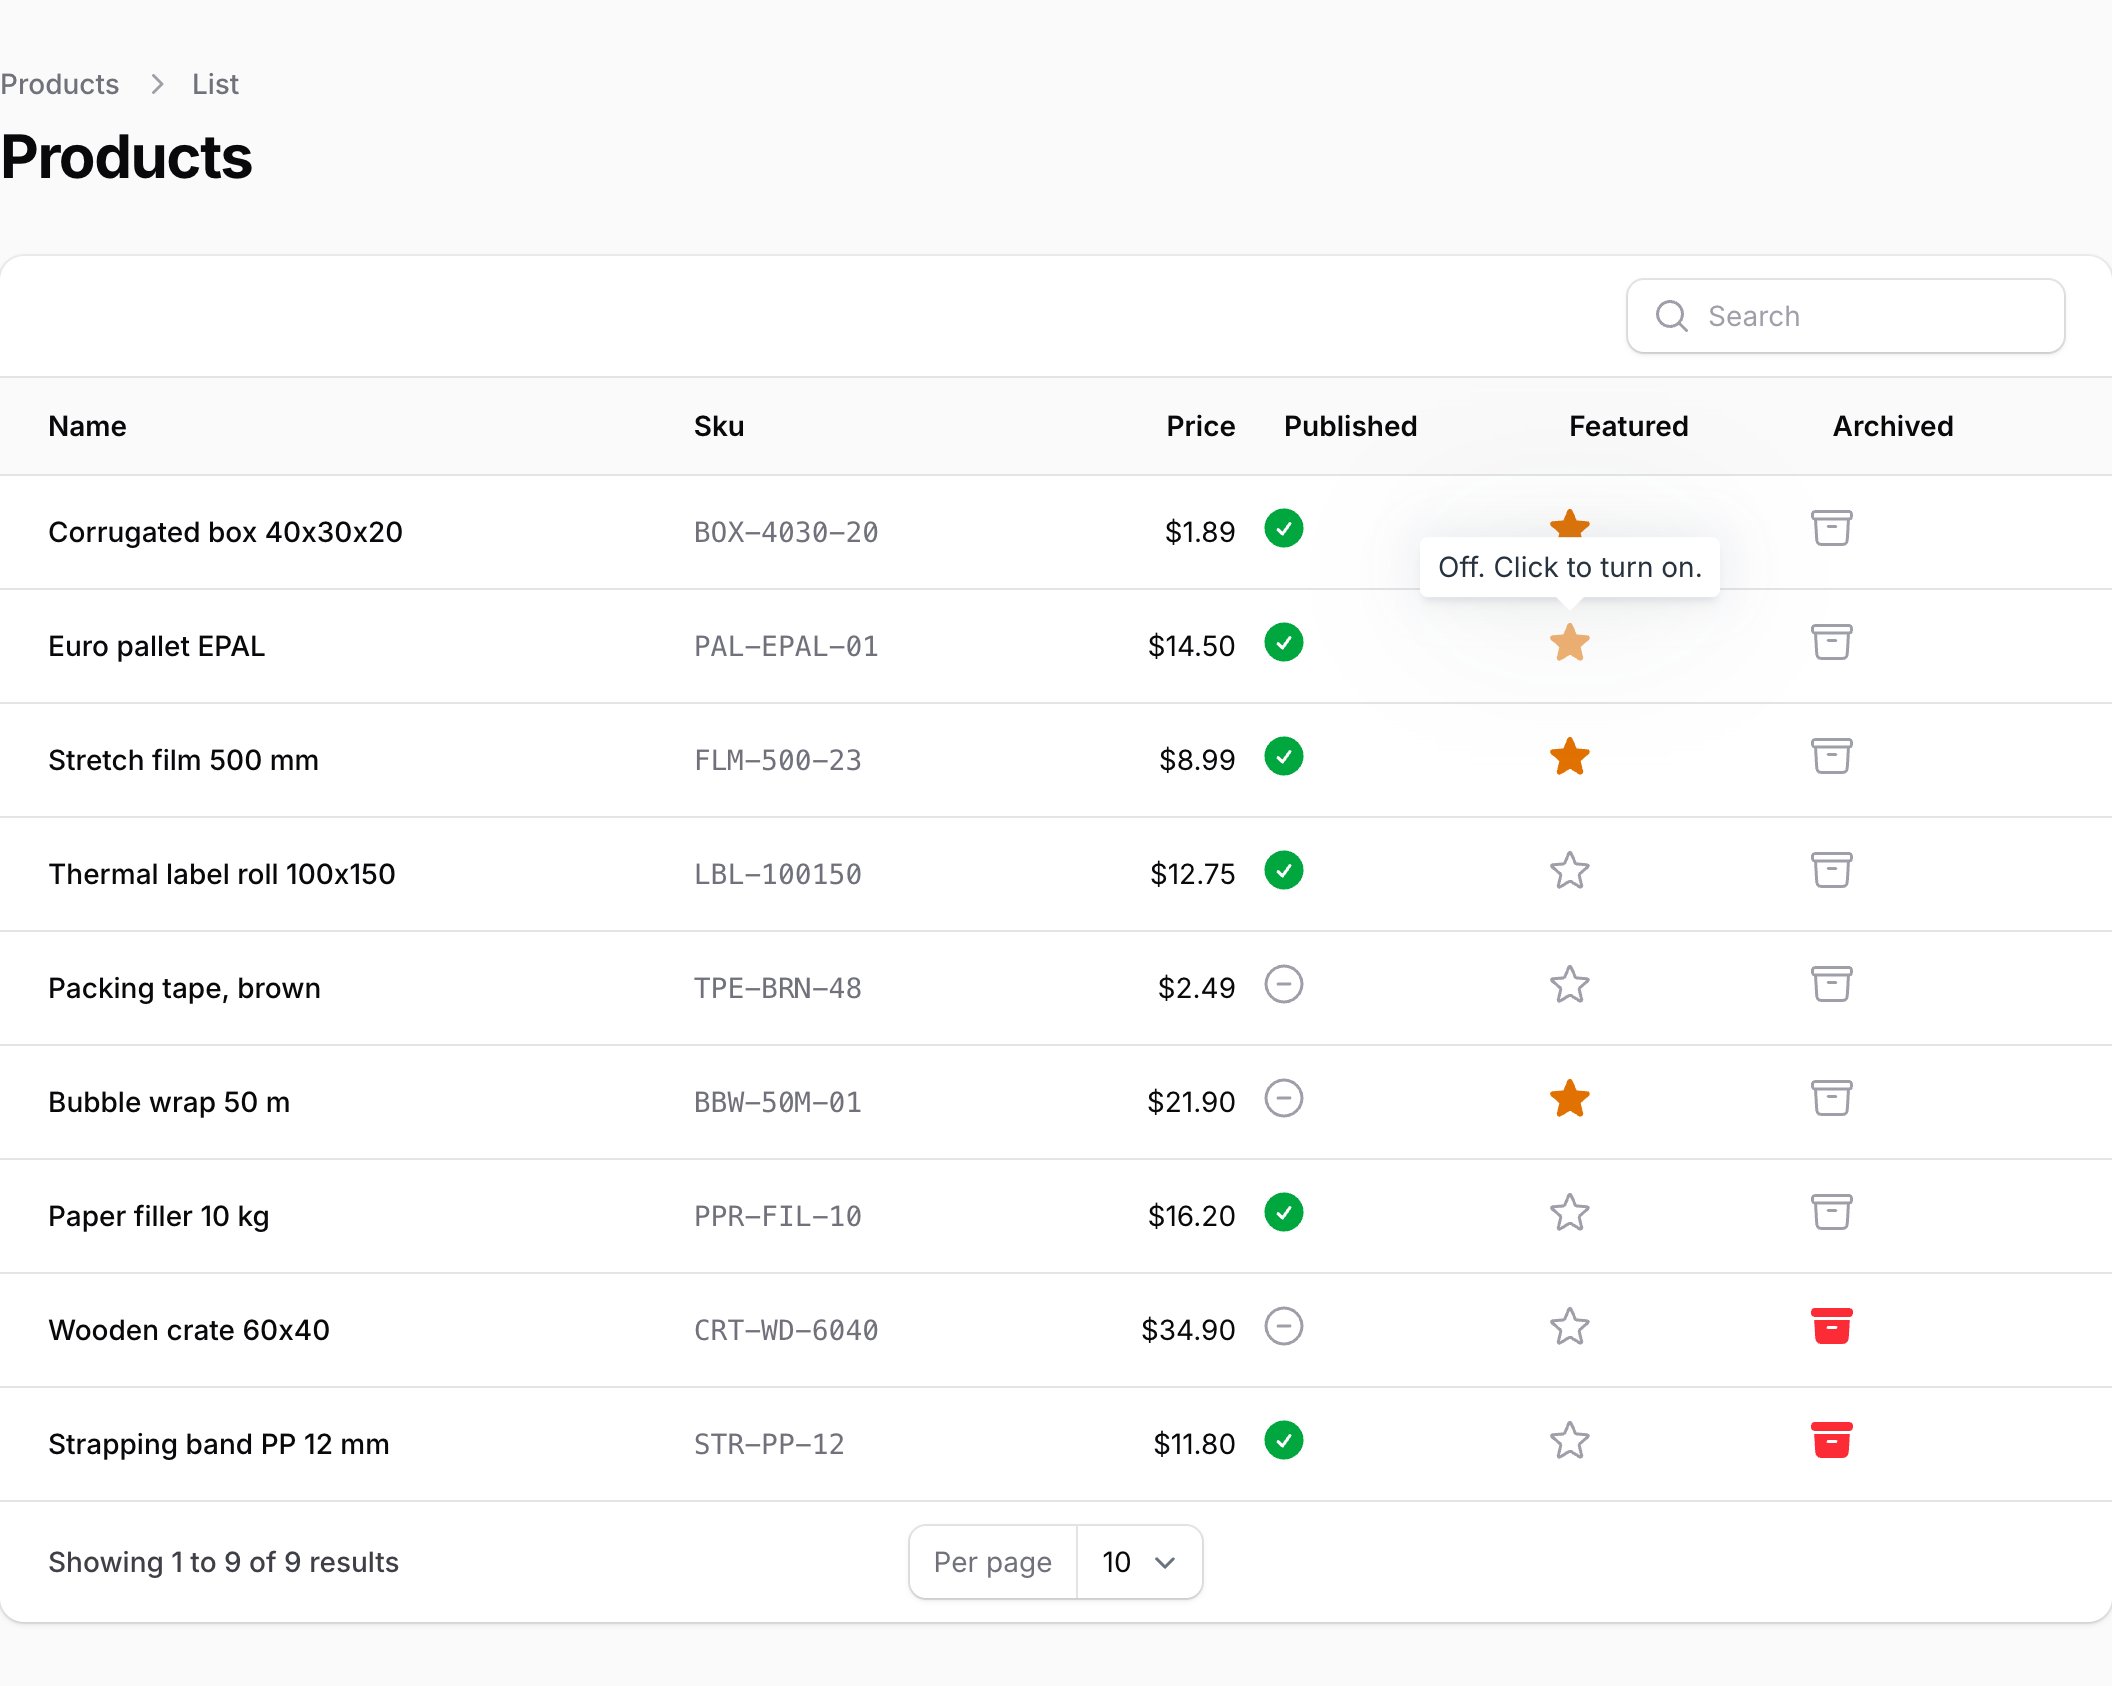The width and height of the screenshot is (2112, 1686).
Task: Unarchive Strapping band PP 12 mm
Action: click(x=1831, y=1441)
